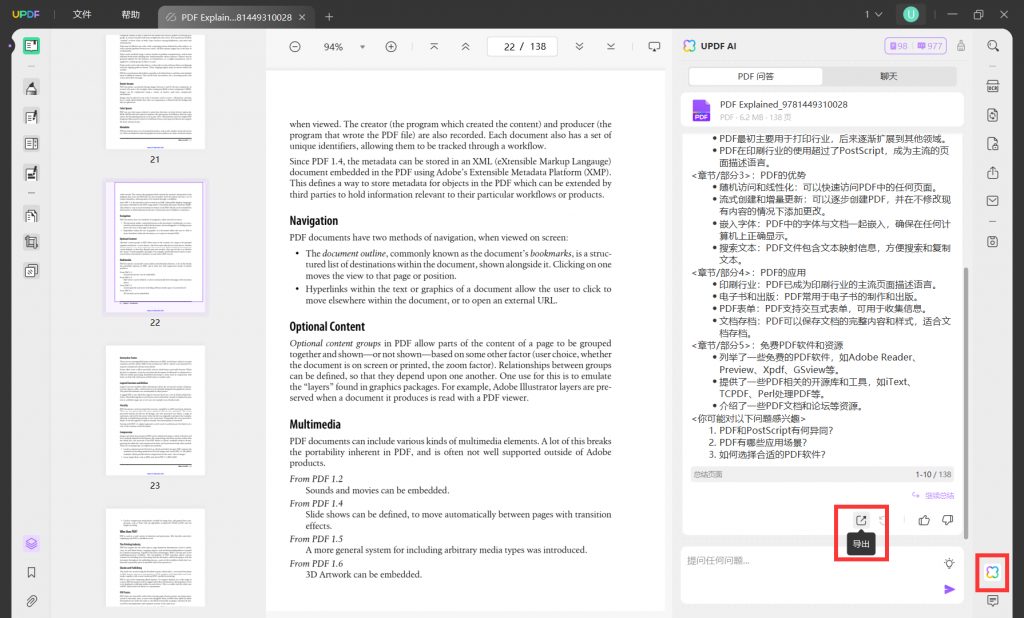Zoom in with the plus button
Viewport: 1024px width, 618px height.
click(391, 47)
